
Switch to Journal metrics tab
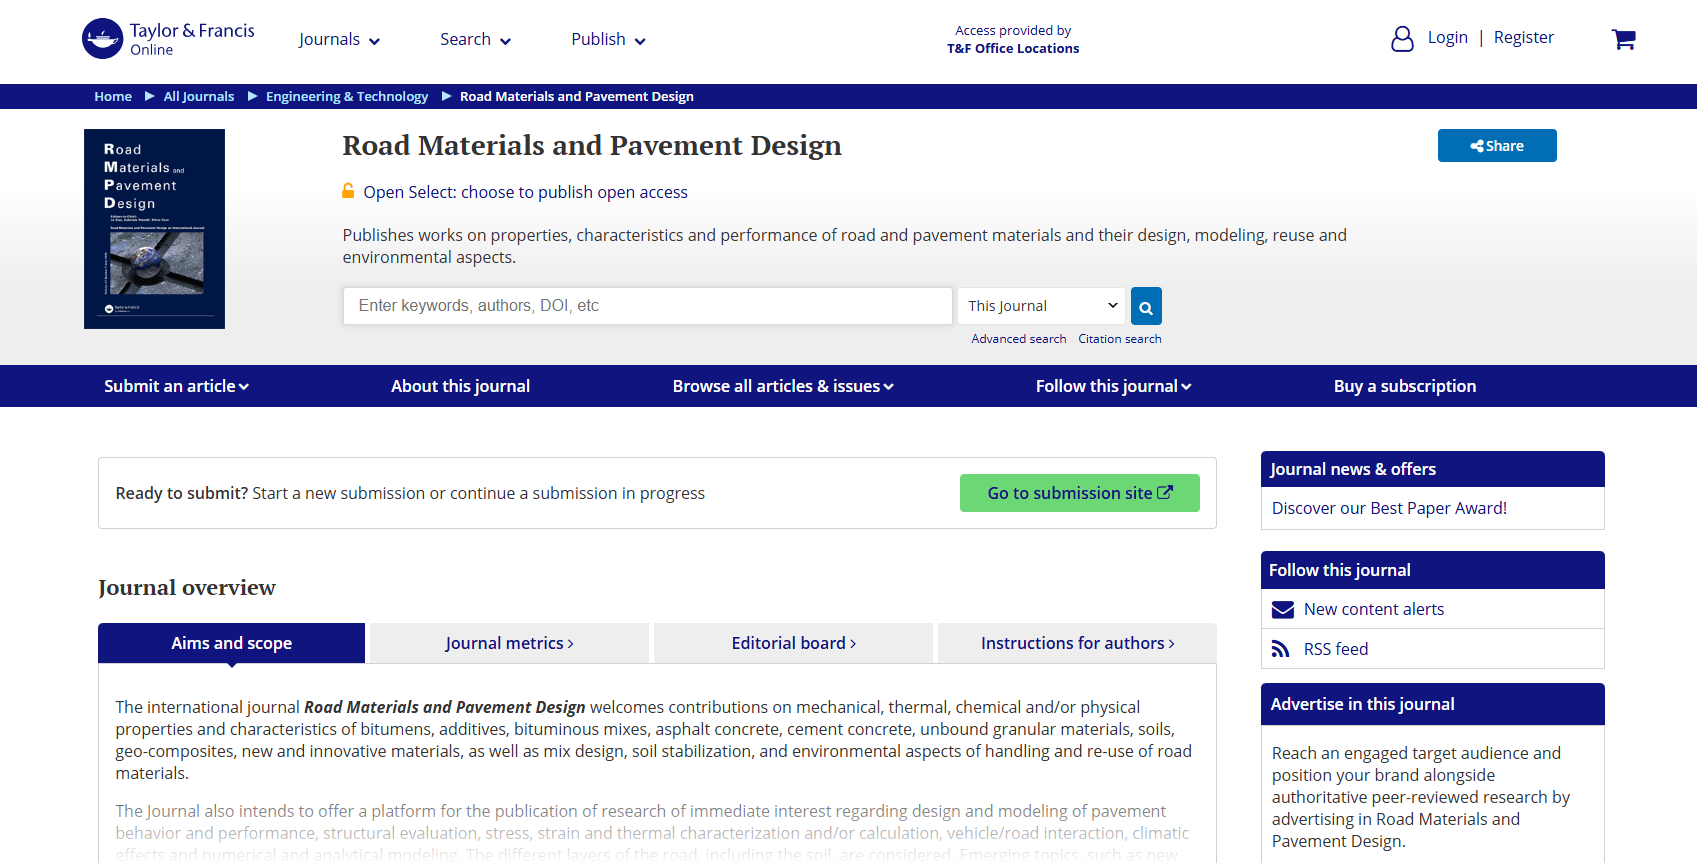click(509, 643)
